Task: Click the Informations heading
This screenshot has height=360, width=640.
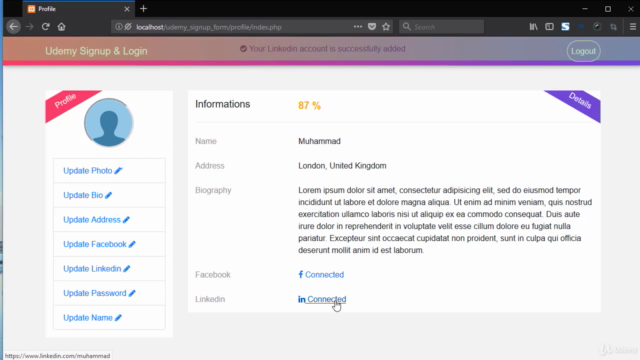Action: pos(222,104)
